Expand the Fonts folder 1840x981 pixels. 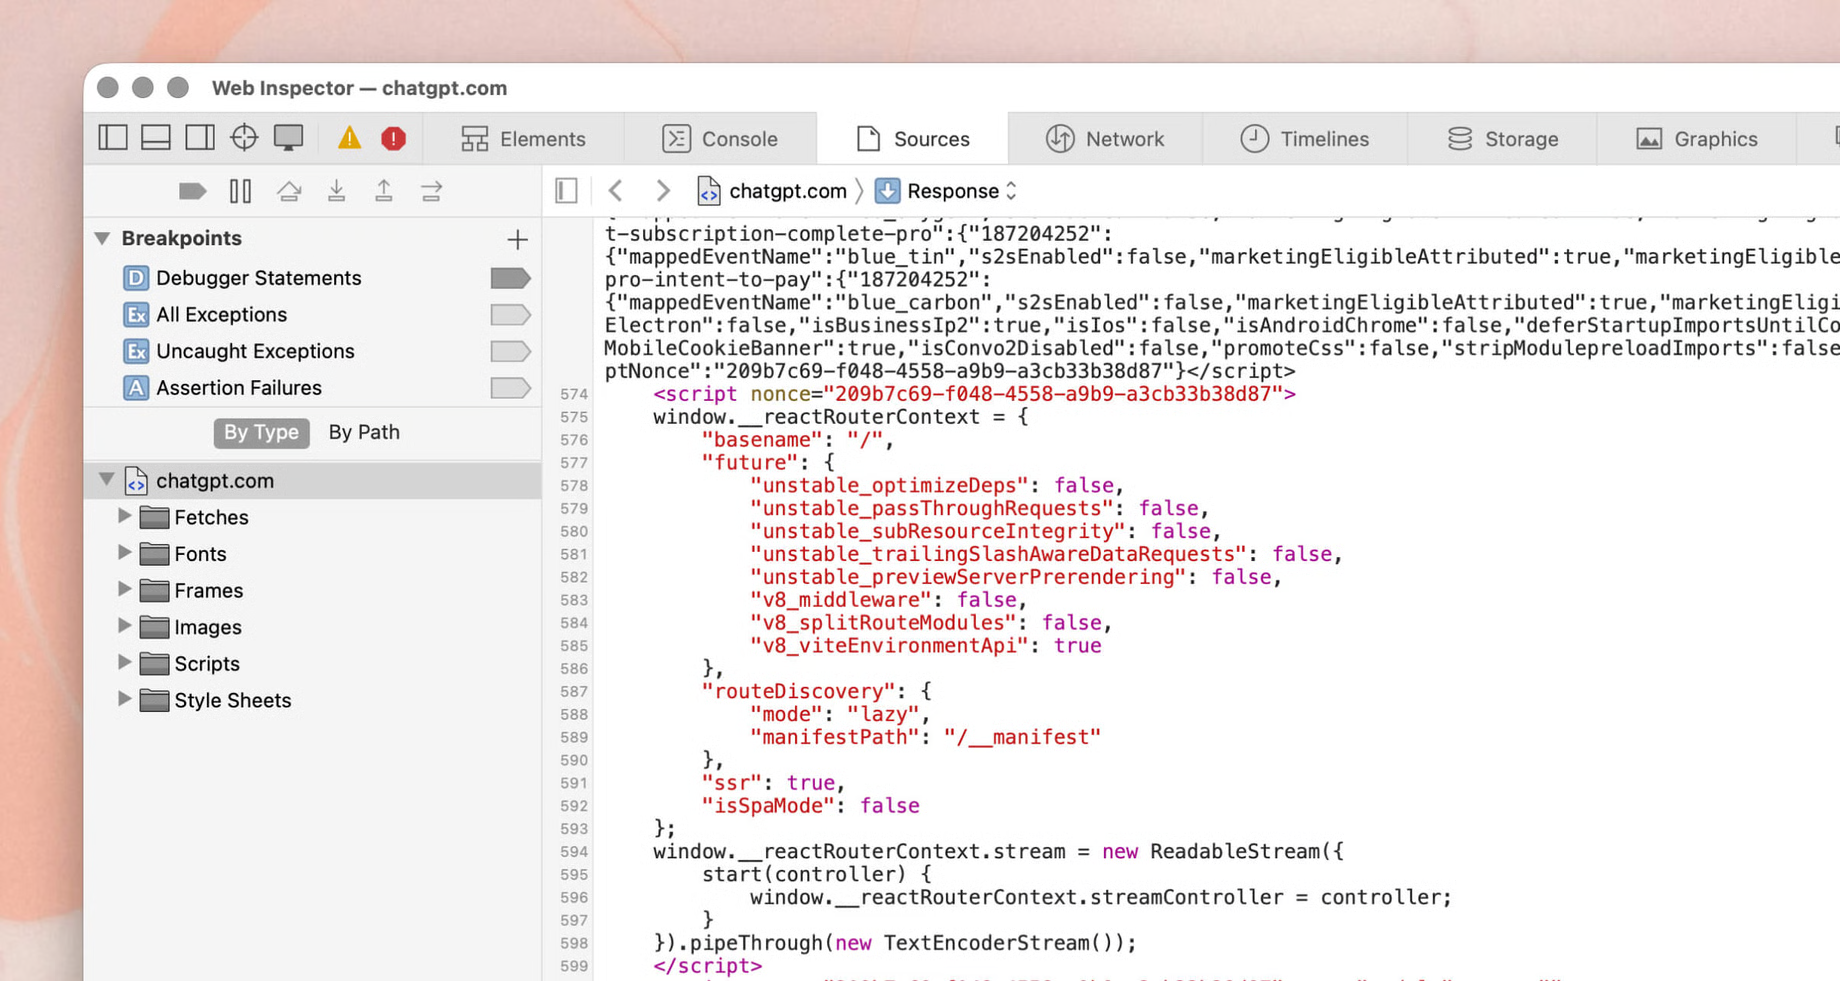coord(124,552)
